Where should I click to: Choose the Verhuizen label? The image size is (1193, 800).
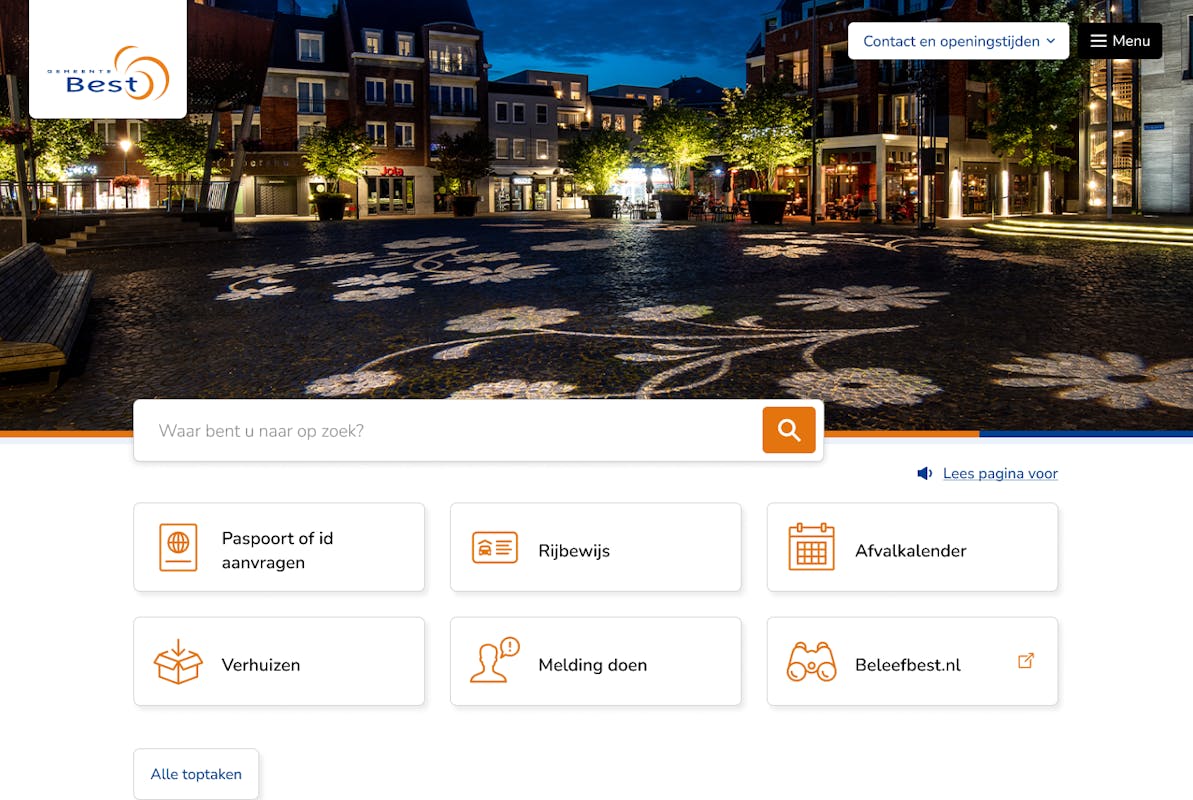coord(261,665)
